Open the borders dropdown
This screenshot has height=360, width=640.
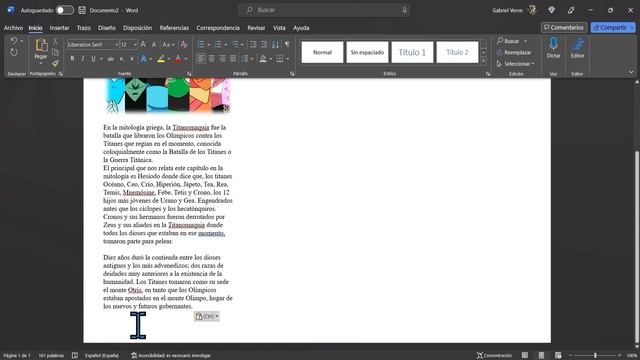tap(287, 59)
